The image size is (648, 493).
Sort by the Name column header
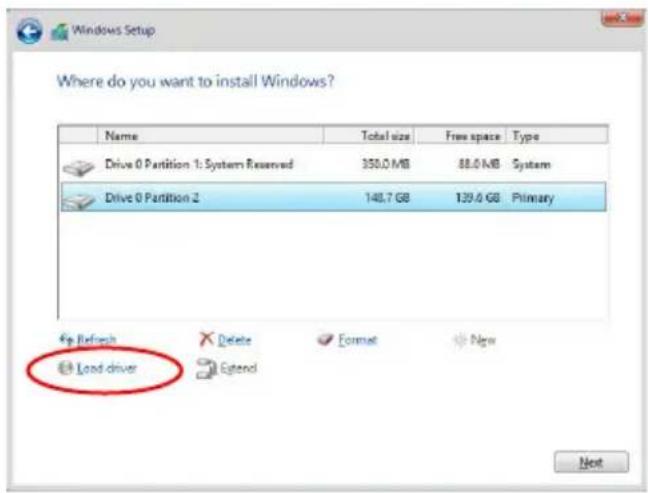point(210,136)
